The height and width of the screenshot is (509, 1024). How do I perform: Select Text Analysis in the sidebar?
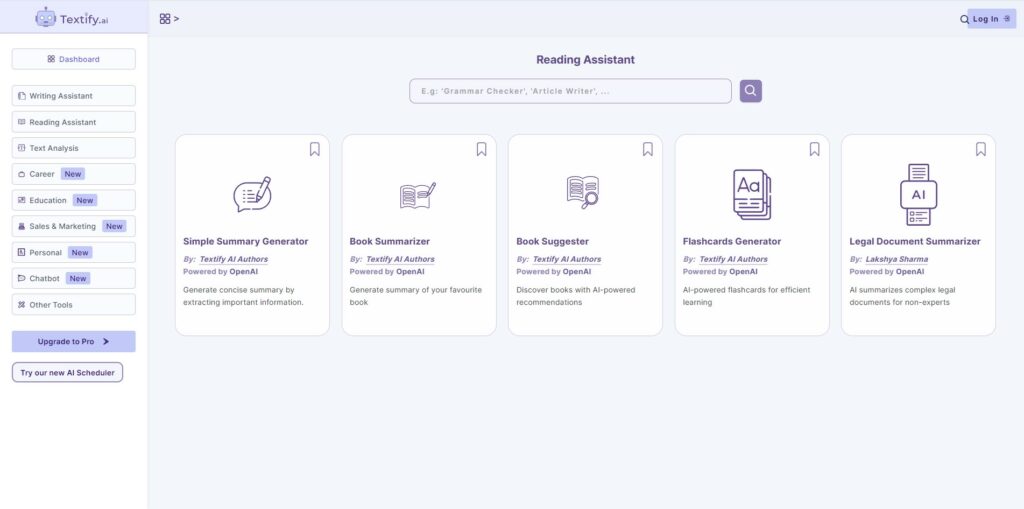74,148
